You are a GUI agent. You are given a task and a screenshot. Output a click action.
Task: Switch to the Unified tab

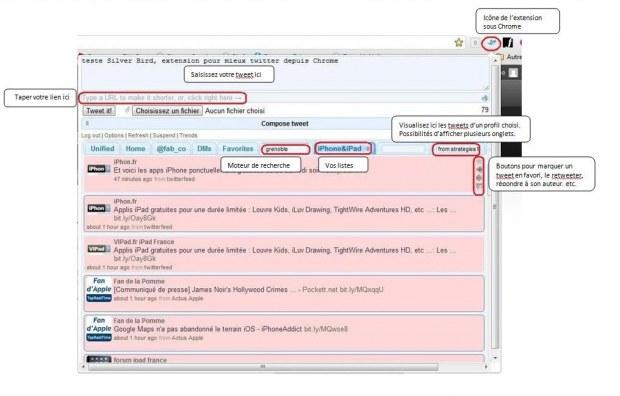(102, 149)
